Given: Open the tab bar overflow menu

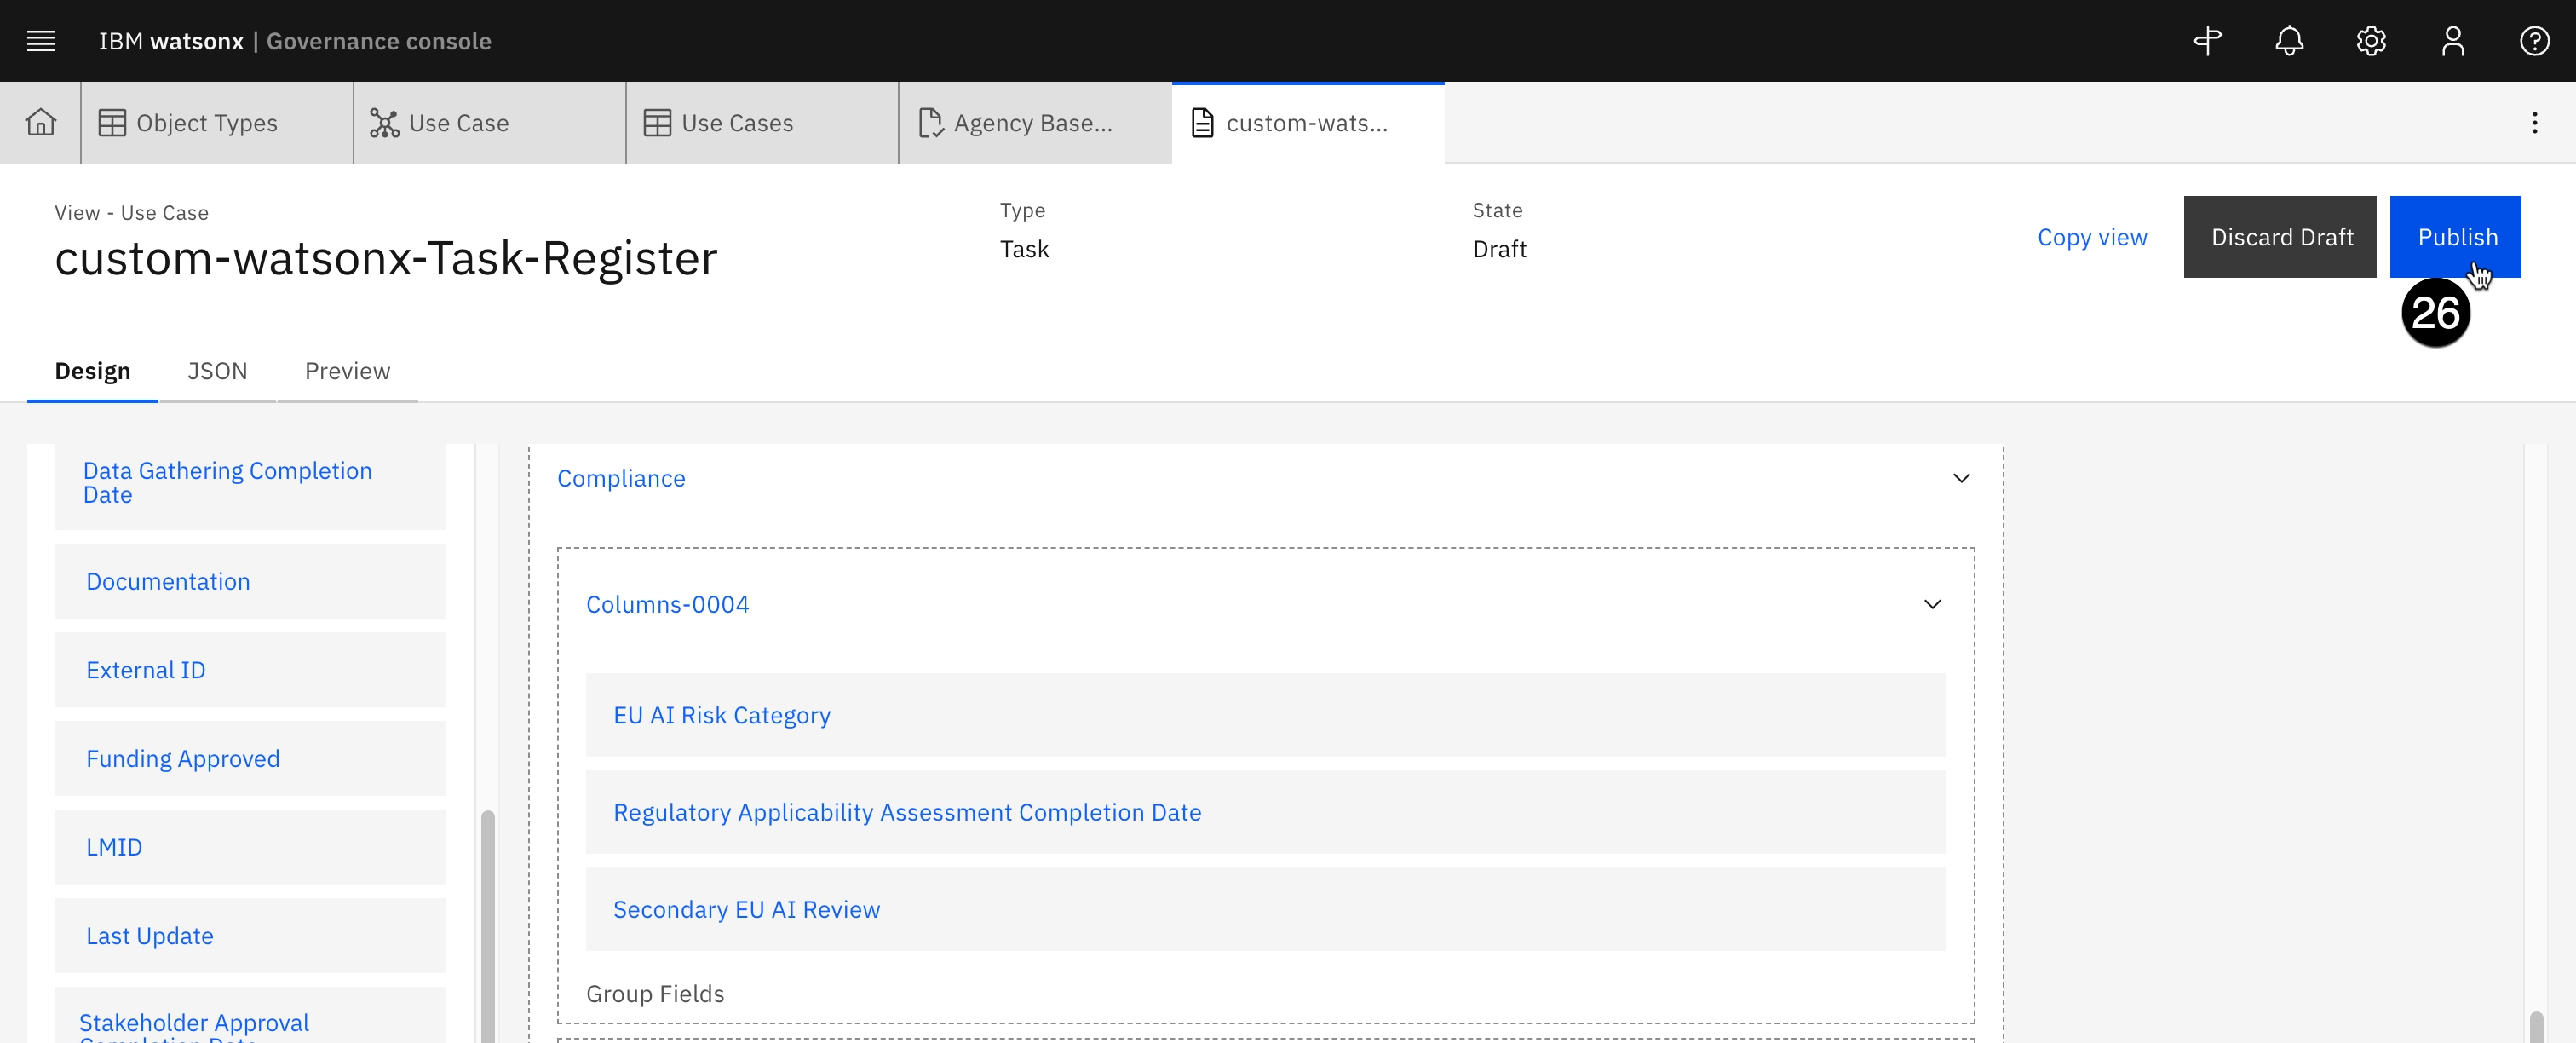Looking at the screenshot, I should (2534, 123).
